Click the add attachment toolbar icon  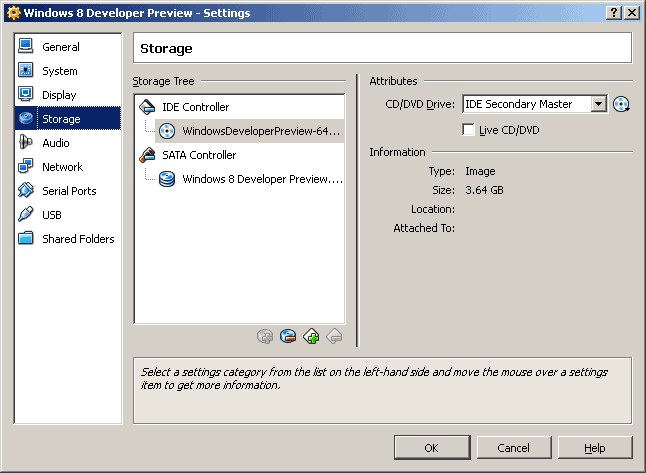pos(265,336)
